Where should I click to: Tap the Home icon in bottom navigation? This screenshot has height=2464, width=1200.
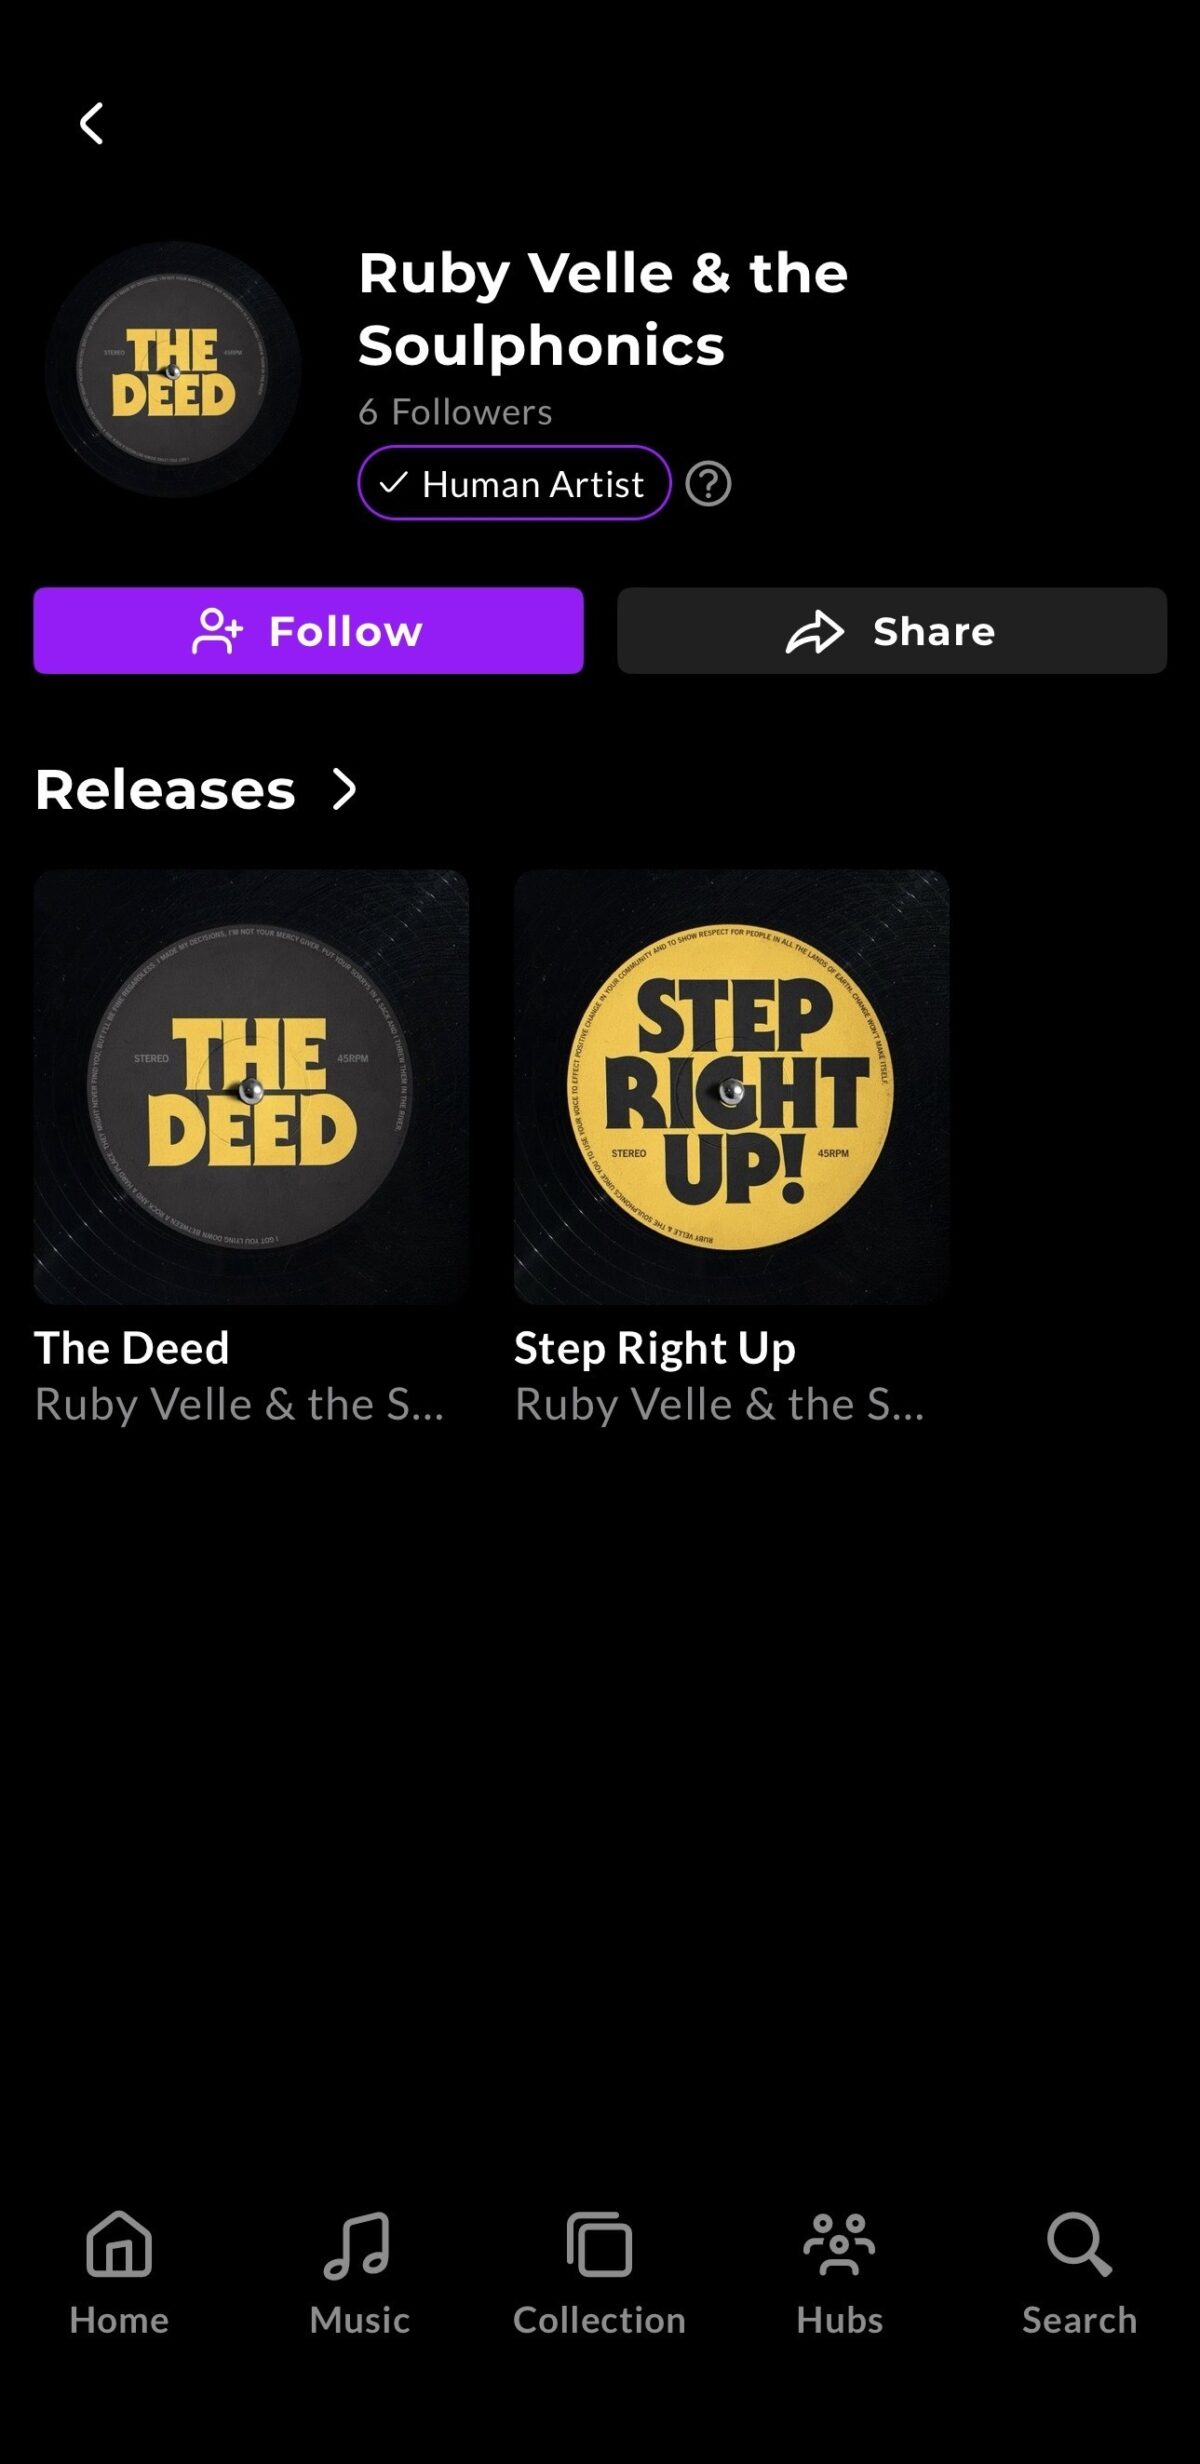pos(119,2243)
